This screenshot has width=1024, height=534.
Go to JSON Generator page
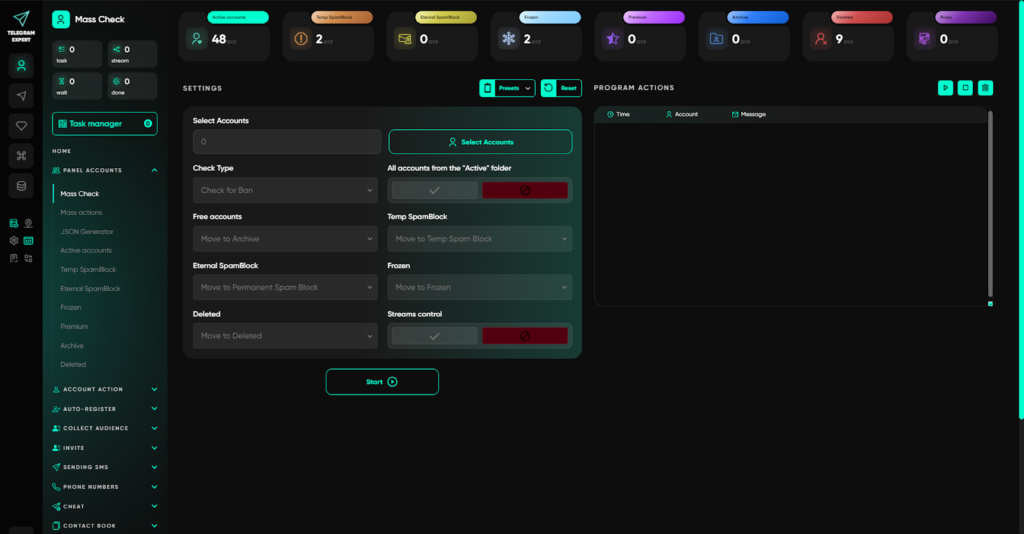click(87, 232)
